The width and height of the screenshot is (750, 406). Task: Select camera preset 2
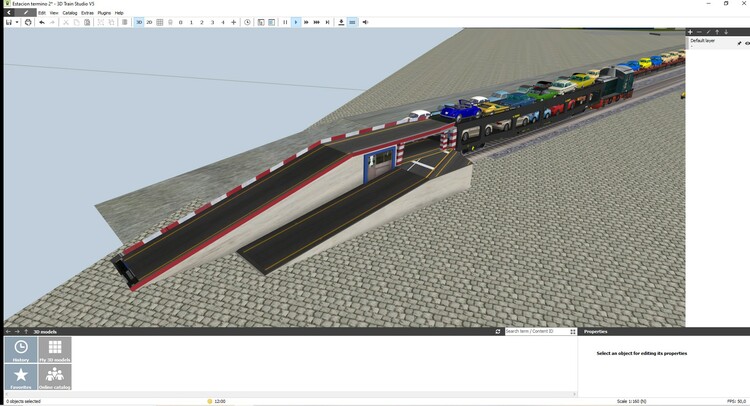tap(202, 22)
